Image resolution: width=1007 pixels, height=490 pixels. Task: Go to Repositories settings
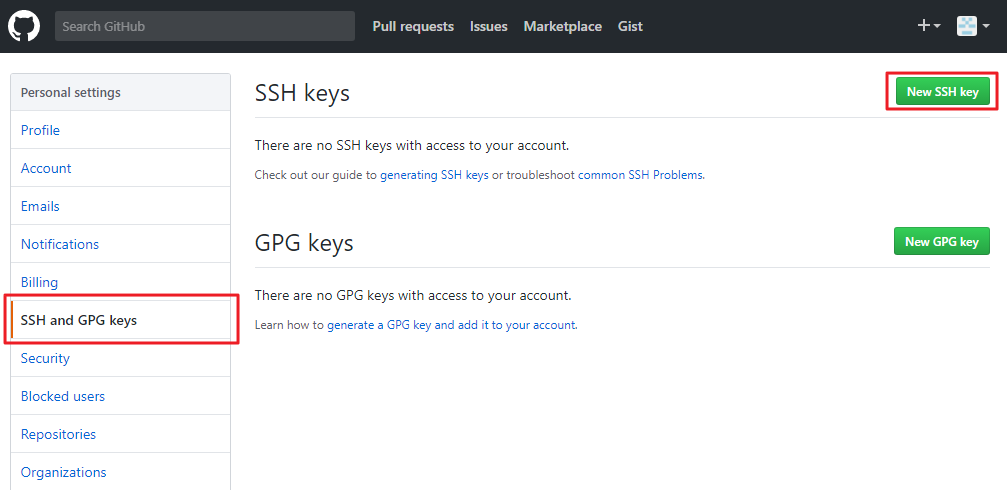click(x=121, y=434)
